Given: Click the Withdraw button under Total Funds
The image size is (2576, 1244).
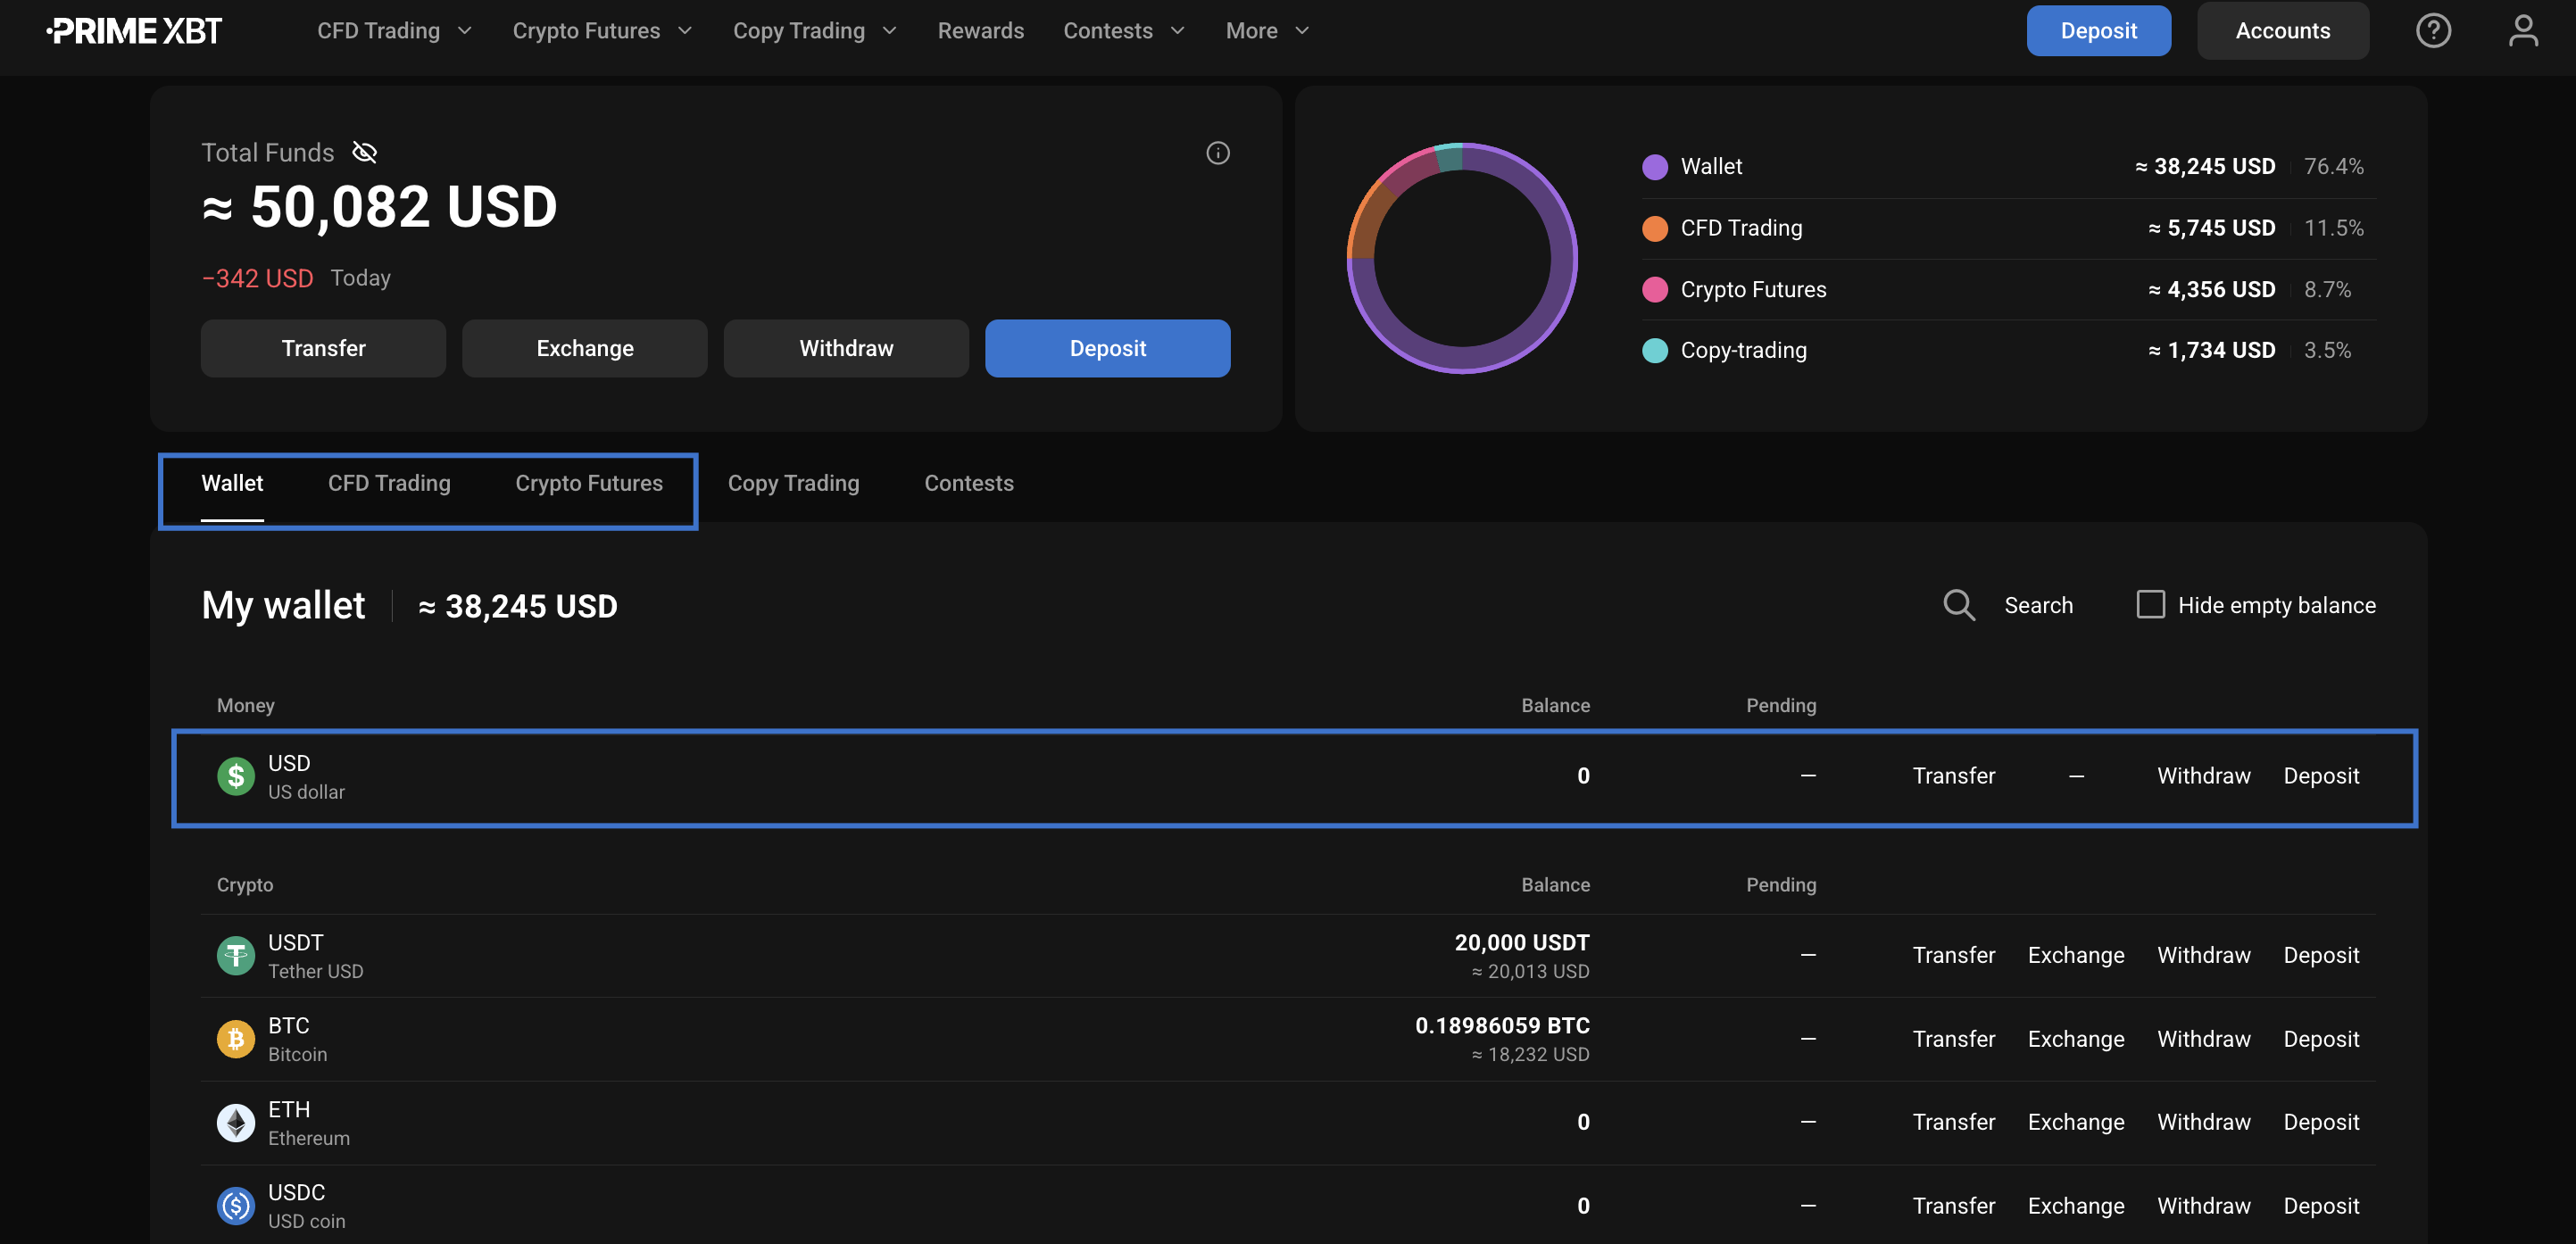Looking at the screenshot, I should coord(846,348).
